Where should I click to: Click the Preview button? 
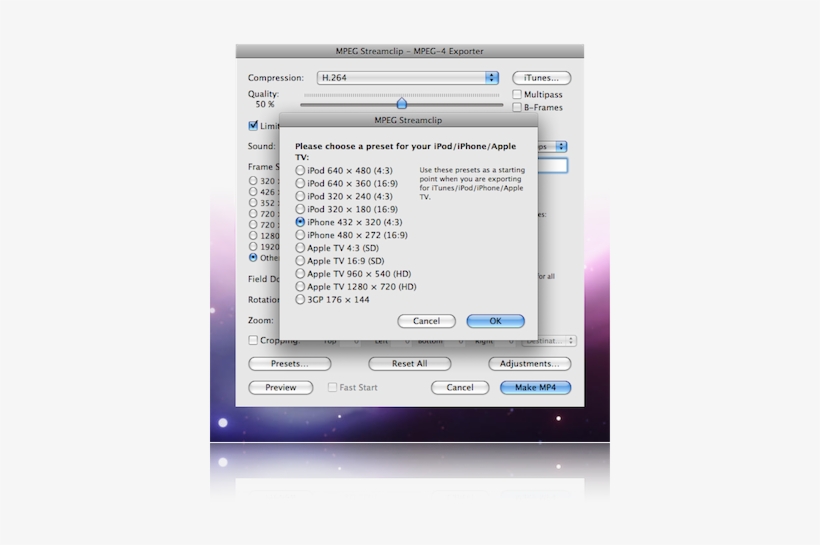[281, 388]
